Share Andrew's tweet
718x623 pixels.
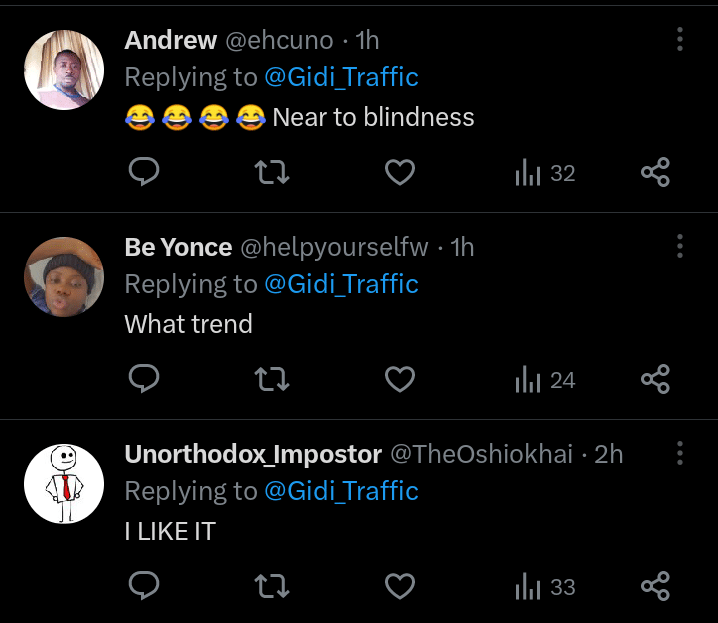click(655, 173)
